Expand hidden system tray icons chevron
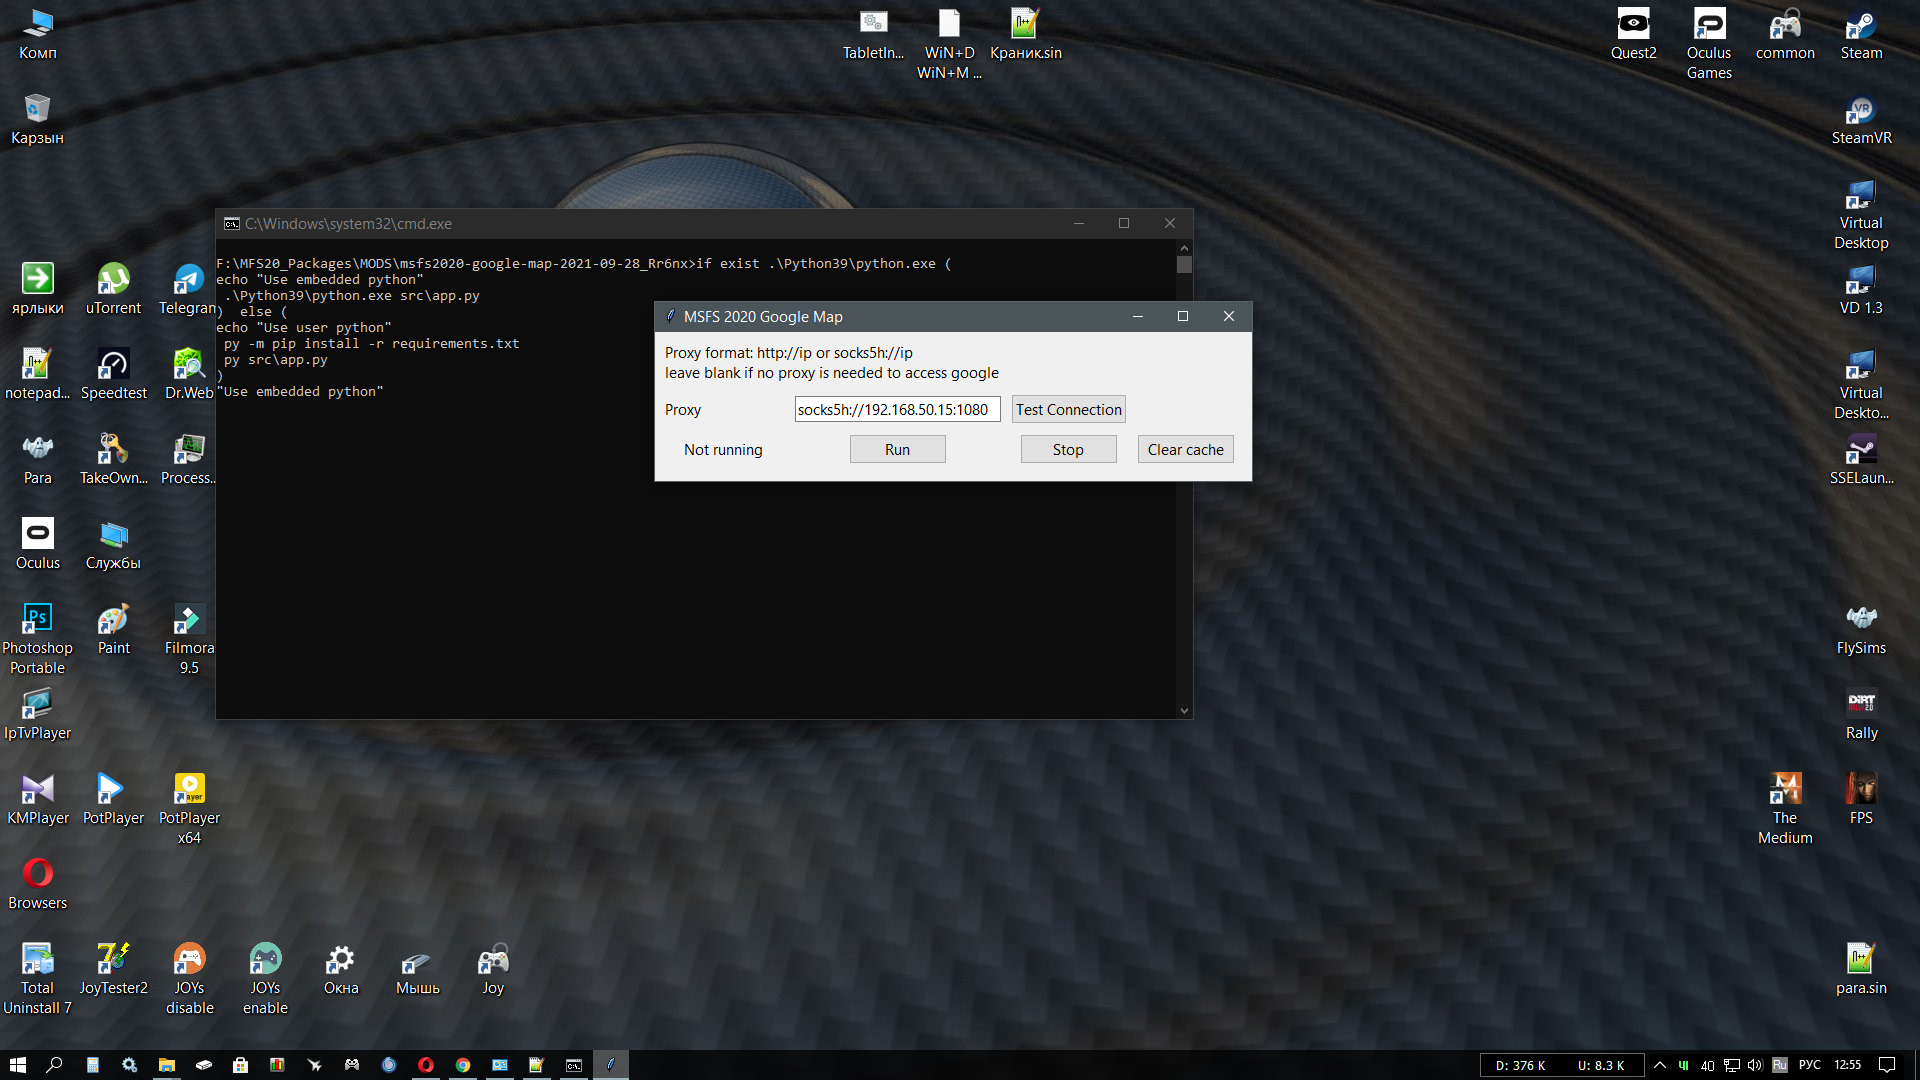The width and height of the screenshot is (1920, 1080). click(x=1660, y=1065)
